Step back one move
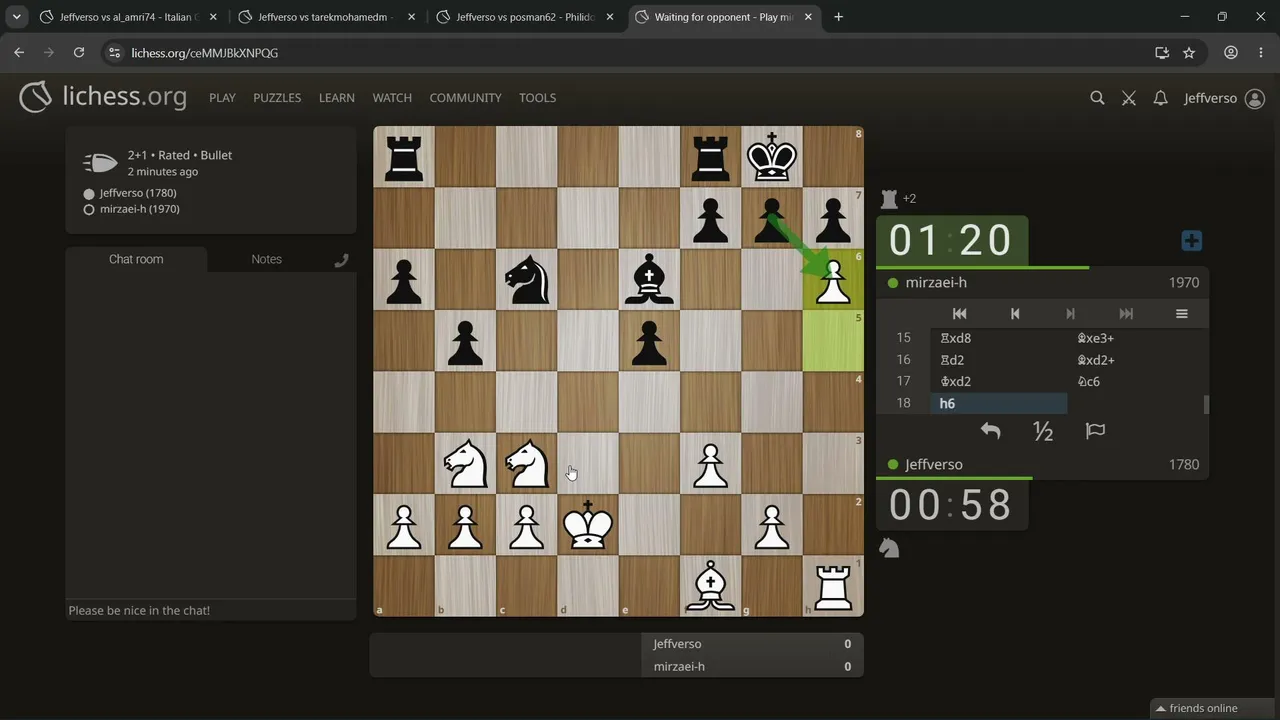The image size is (1280, 720). point(1015,313)
